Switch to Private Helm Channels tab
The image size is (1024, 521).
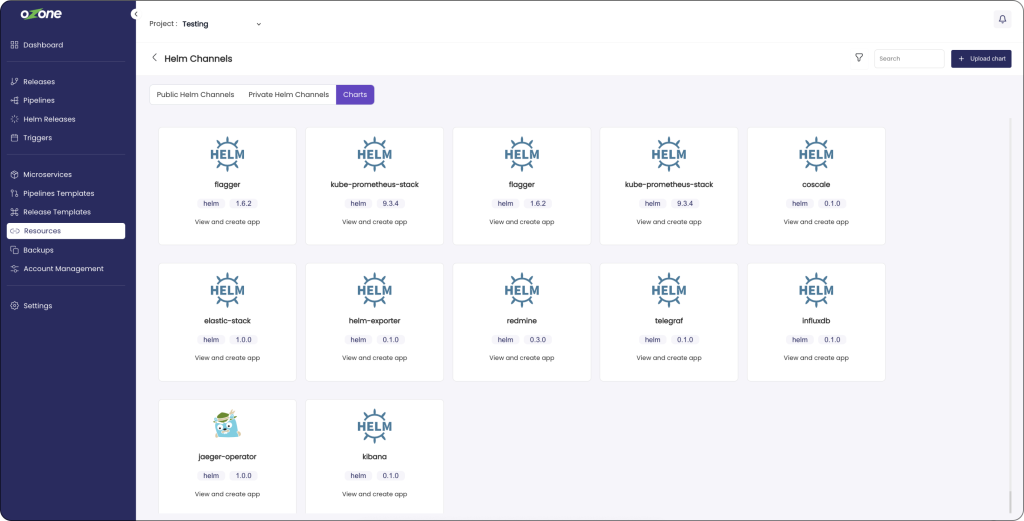pos(288,95)
